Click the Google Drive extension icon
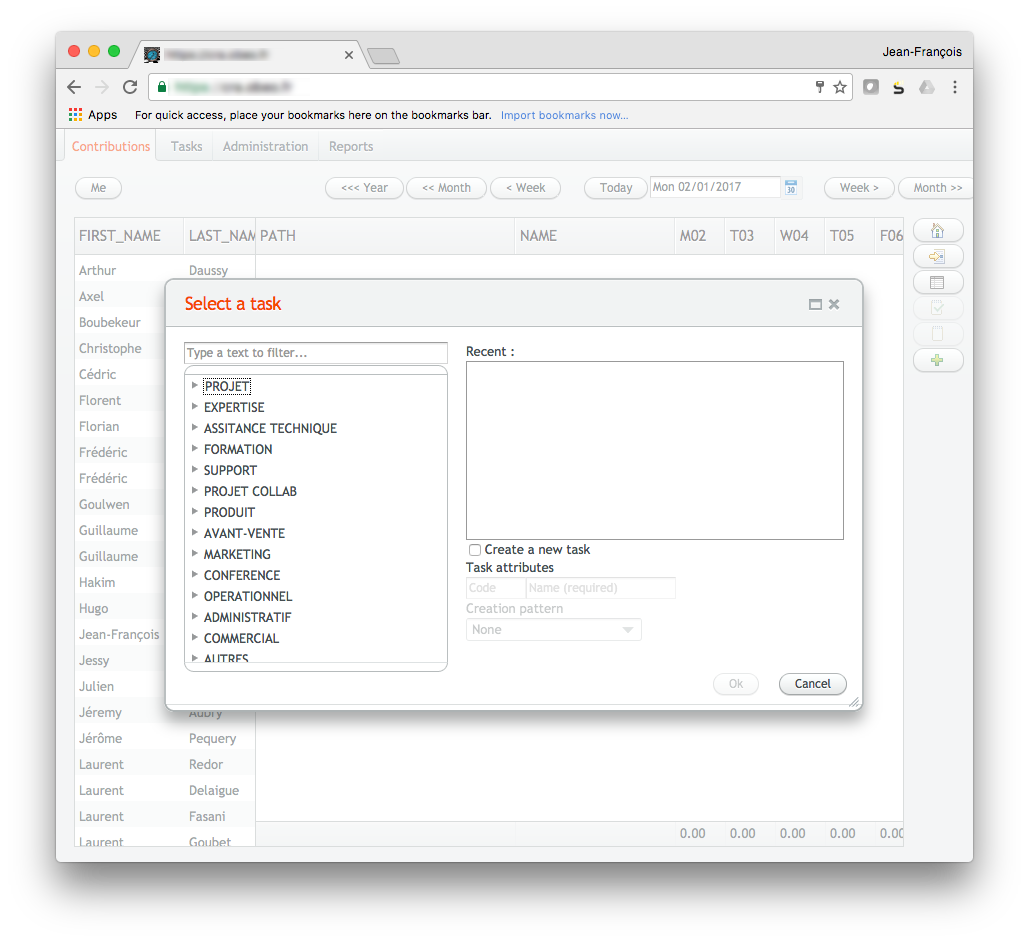Screen dimensions: 1029x942 [927, 87]
